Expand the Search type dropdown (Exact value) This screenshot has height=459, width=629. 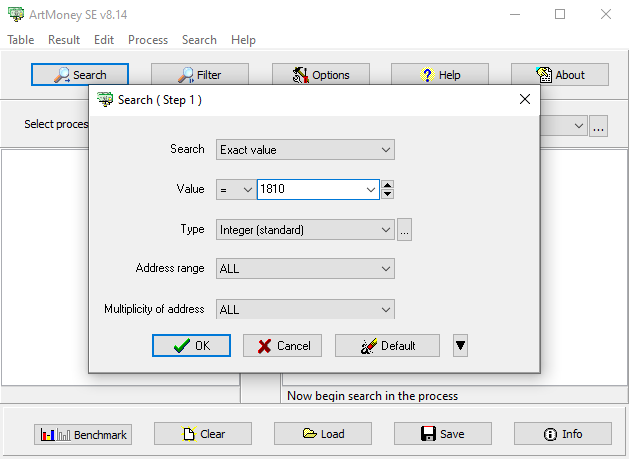pos(305,150)
